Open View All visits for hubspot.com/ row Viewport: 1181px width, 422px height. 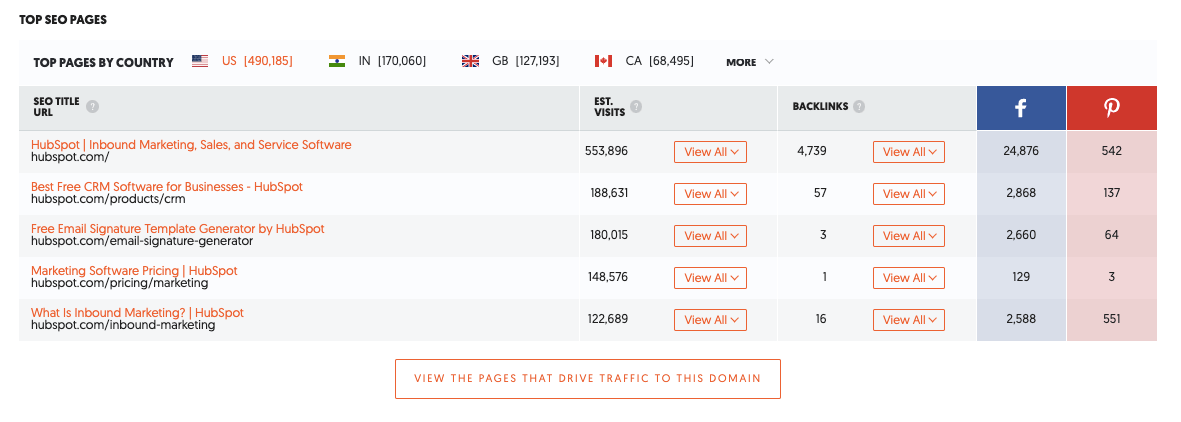tap(710, 152)
